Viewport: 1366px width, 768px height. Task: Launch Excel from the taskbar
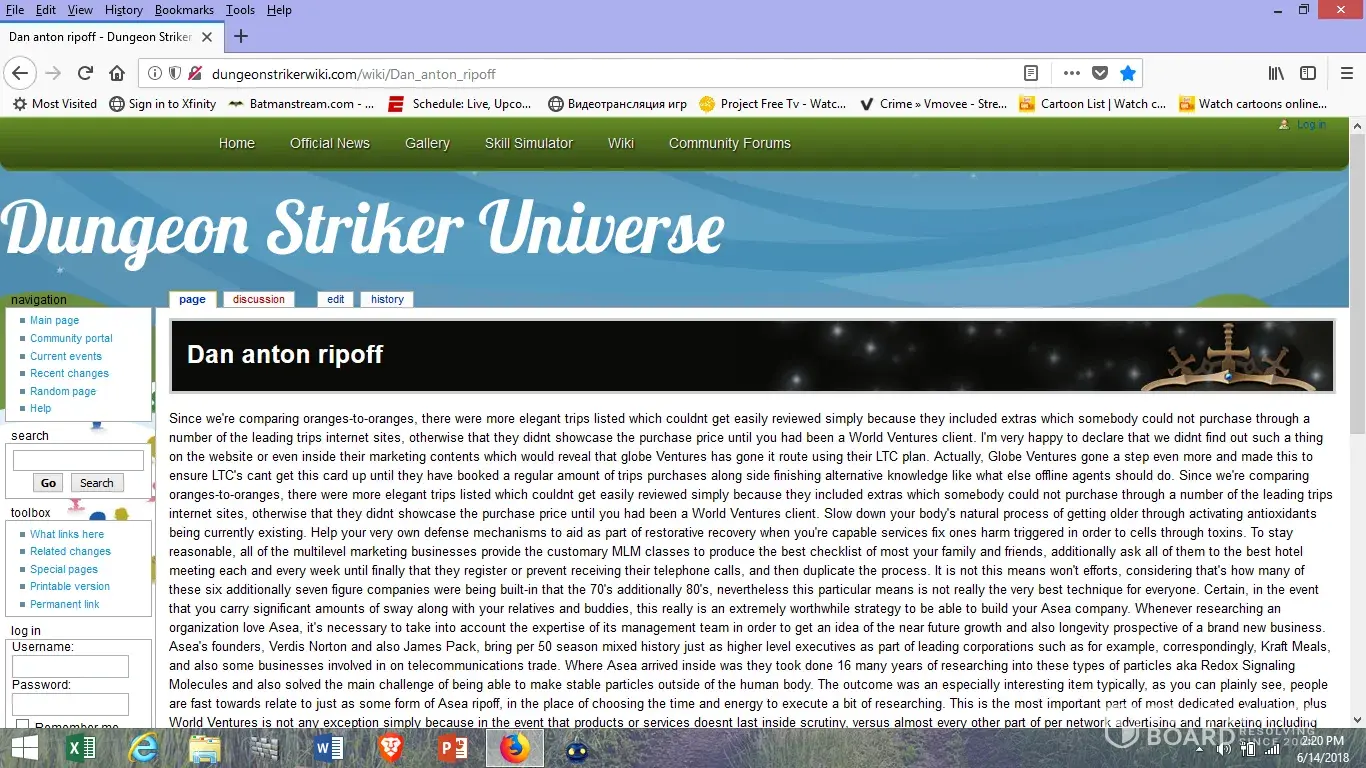[x=80, y=748]
